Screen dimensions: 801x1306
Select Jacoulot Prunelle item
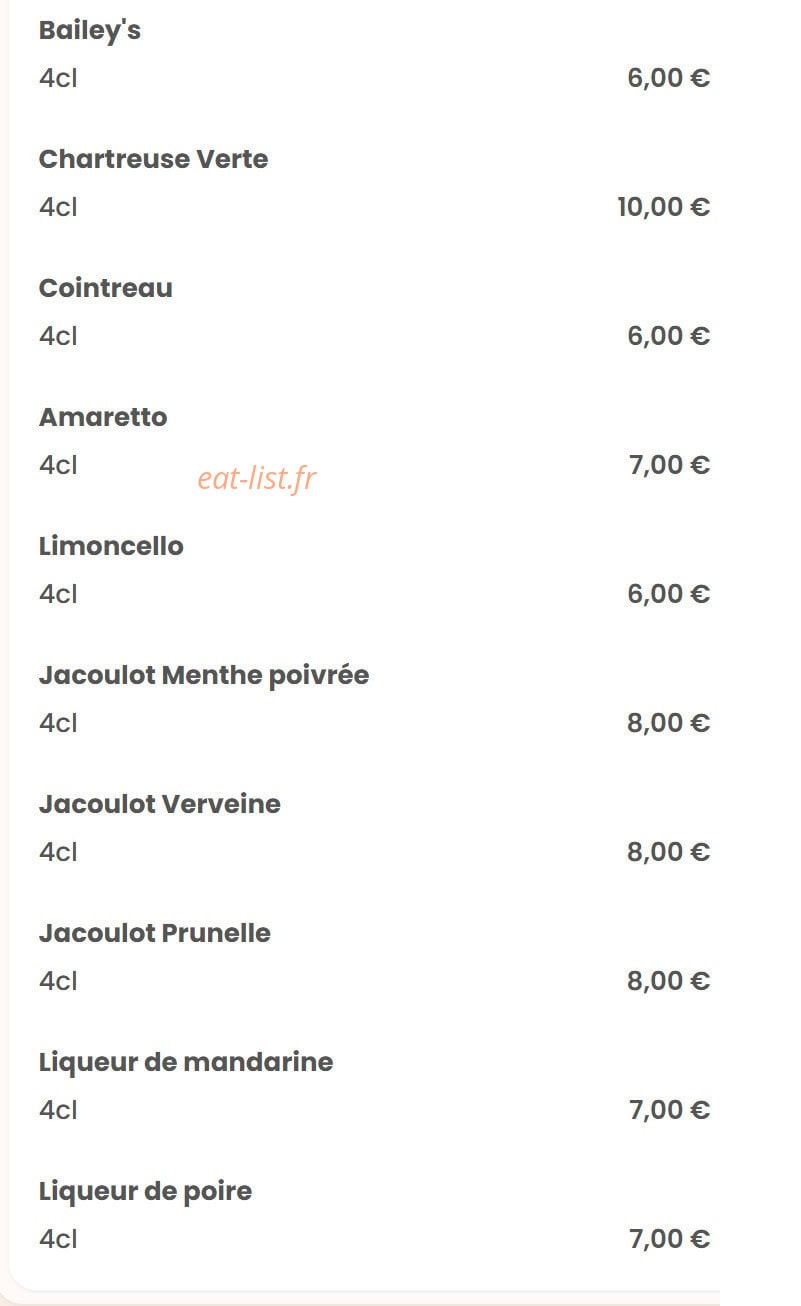(154, 933)
